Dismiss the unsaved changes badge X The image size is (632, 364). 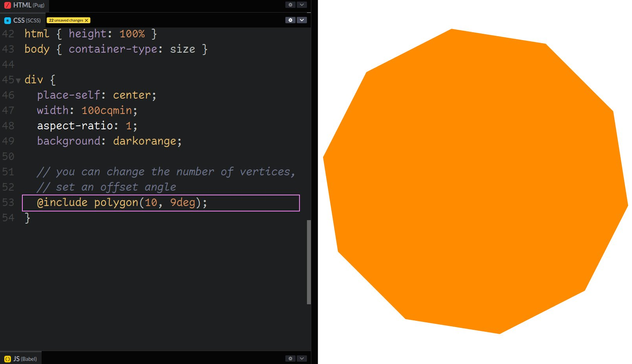(x=87, y=20)
